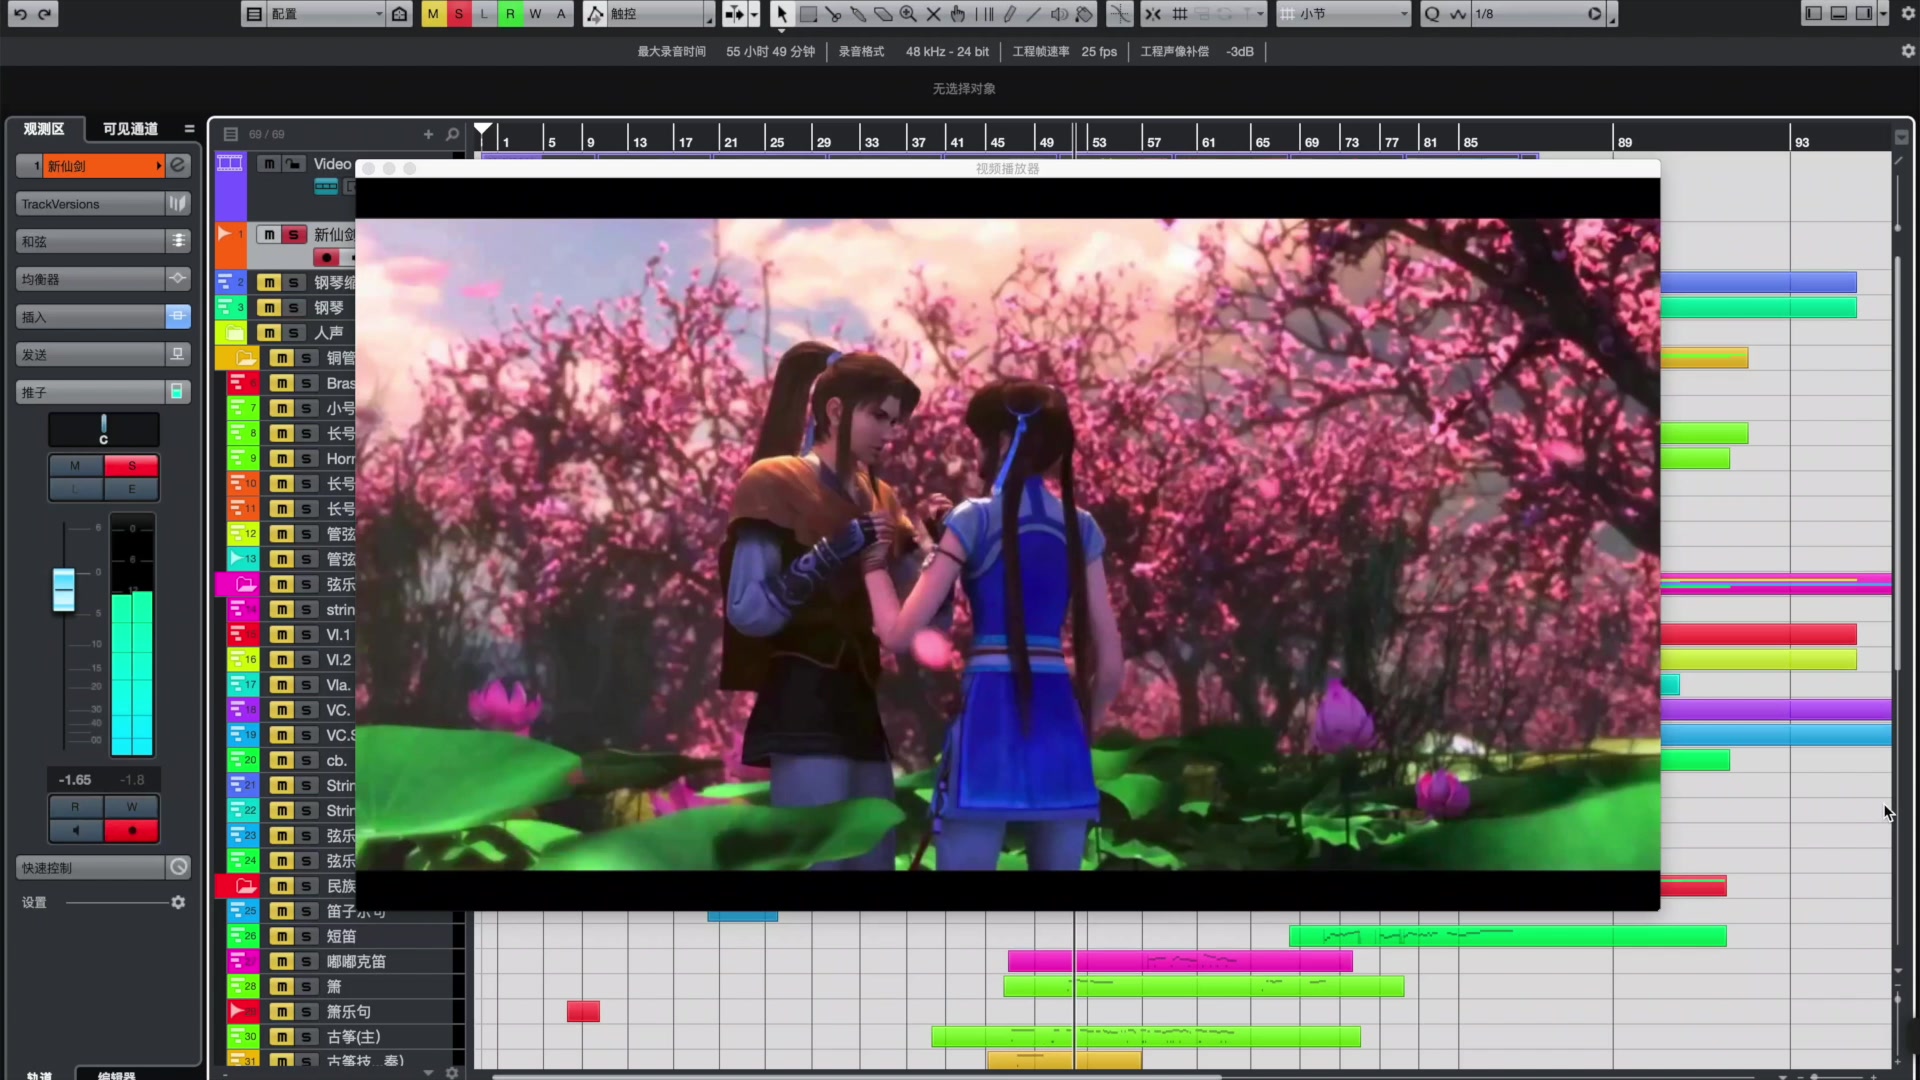Select the Glue tool
Image resolution: width=1920 pixels, height=1080 pixels.
coord(858,14)
